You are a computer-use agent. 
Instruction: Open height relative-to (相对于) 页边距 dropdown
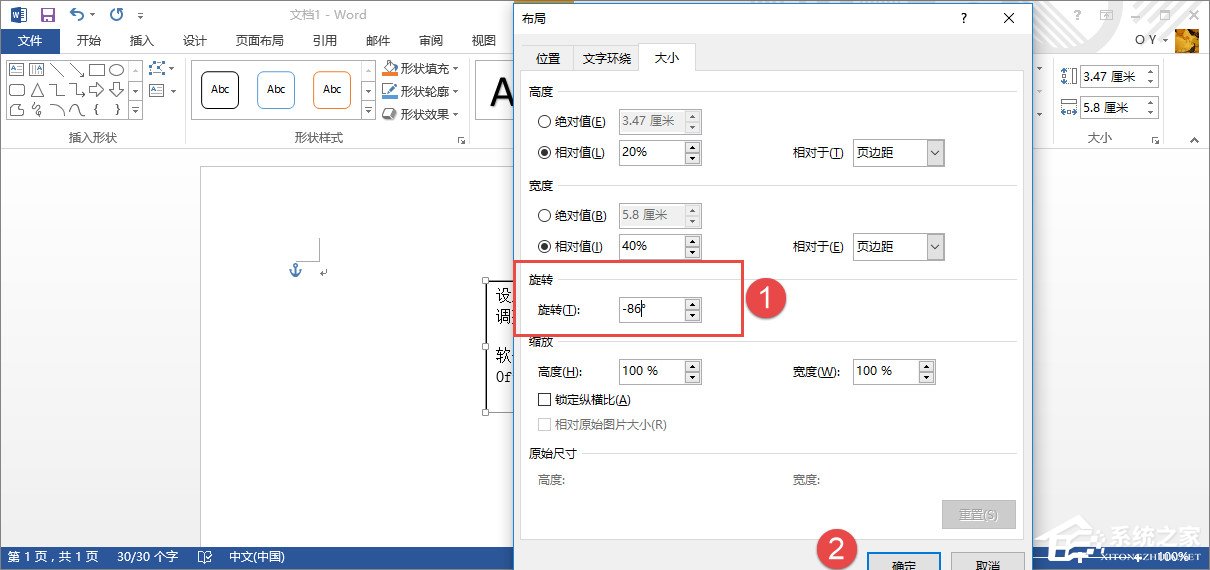point(935,153)
